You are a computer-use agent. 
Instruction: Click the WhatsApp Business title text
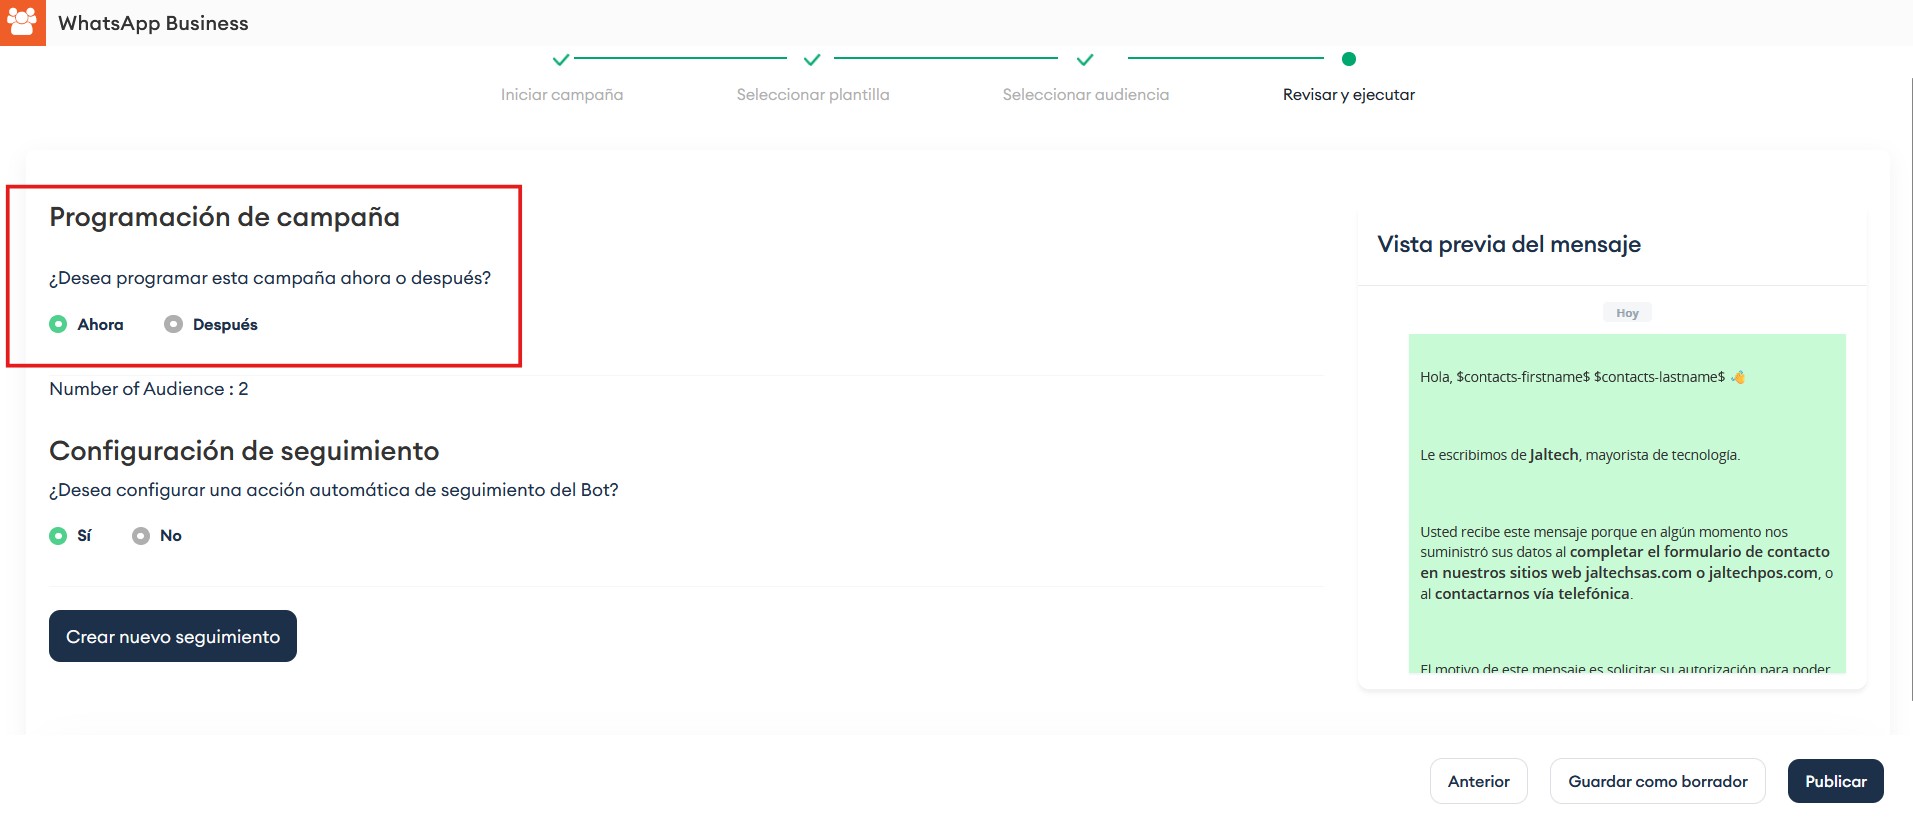pyautogui.click(x=153, y=23)
